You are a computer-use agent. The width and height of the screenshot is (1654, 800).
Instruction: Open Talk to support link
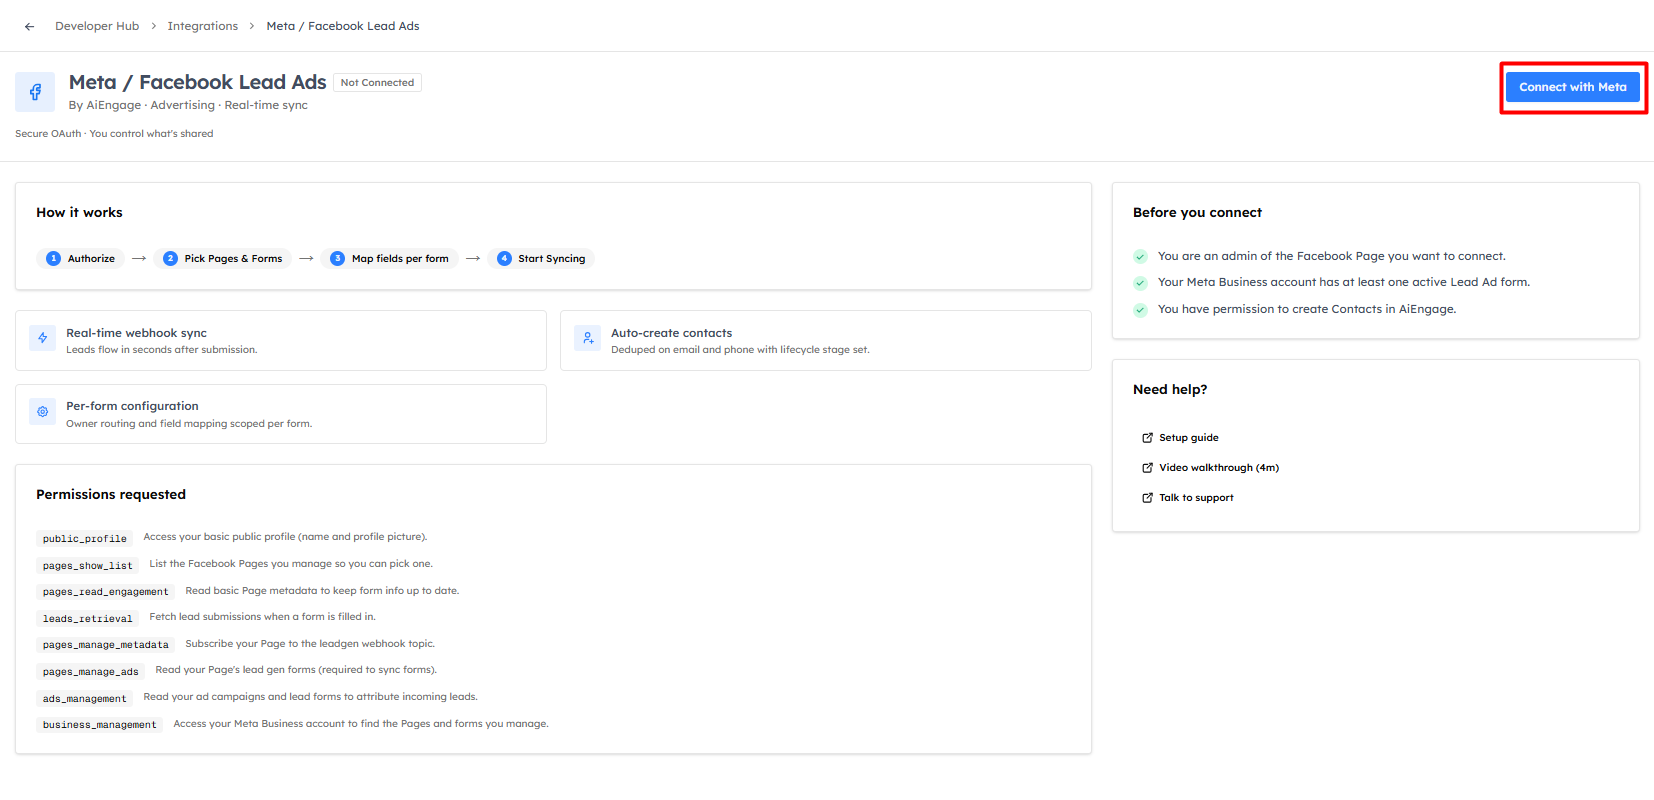point(1196,498)
